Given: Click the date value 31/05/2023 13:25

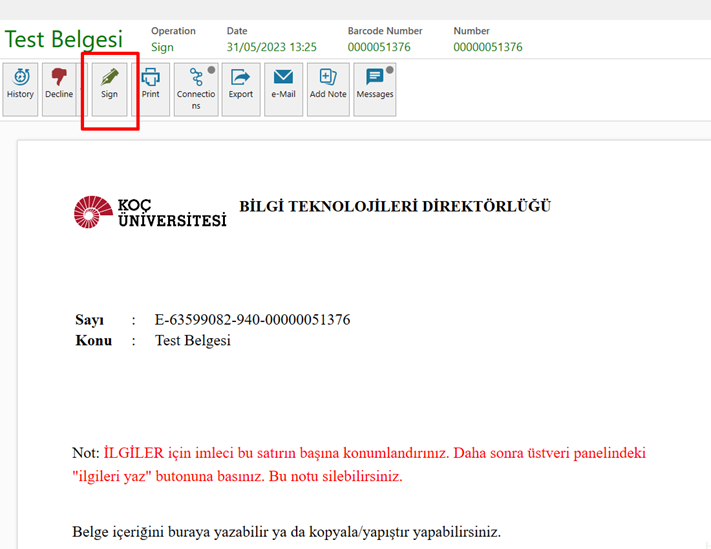Looking at the screenshot, I should 272,47.
